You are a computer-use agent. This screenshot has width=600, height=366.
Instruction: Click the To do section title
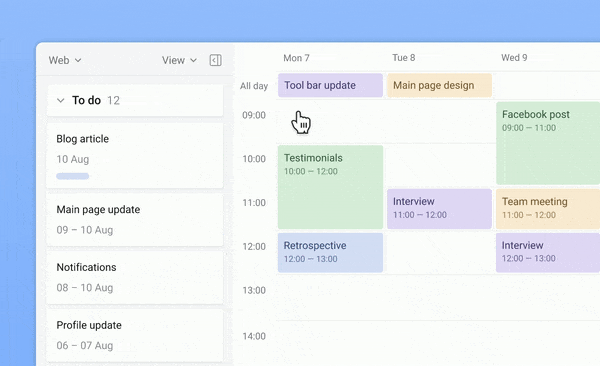point(86,100)
